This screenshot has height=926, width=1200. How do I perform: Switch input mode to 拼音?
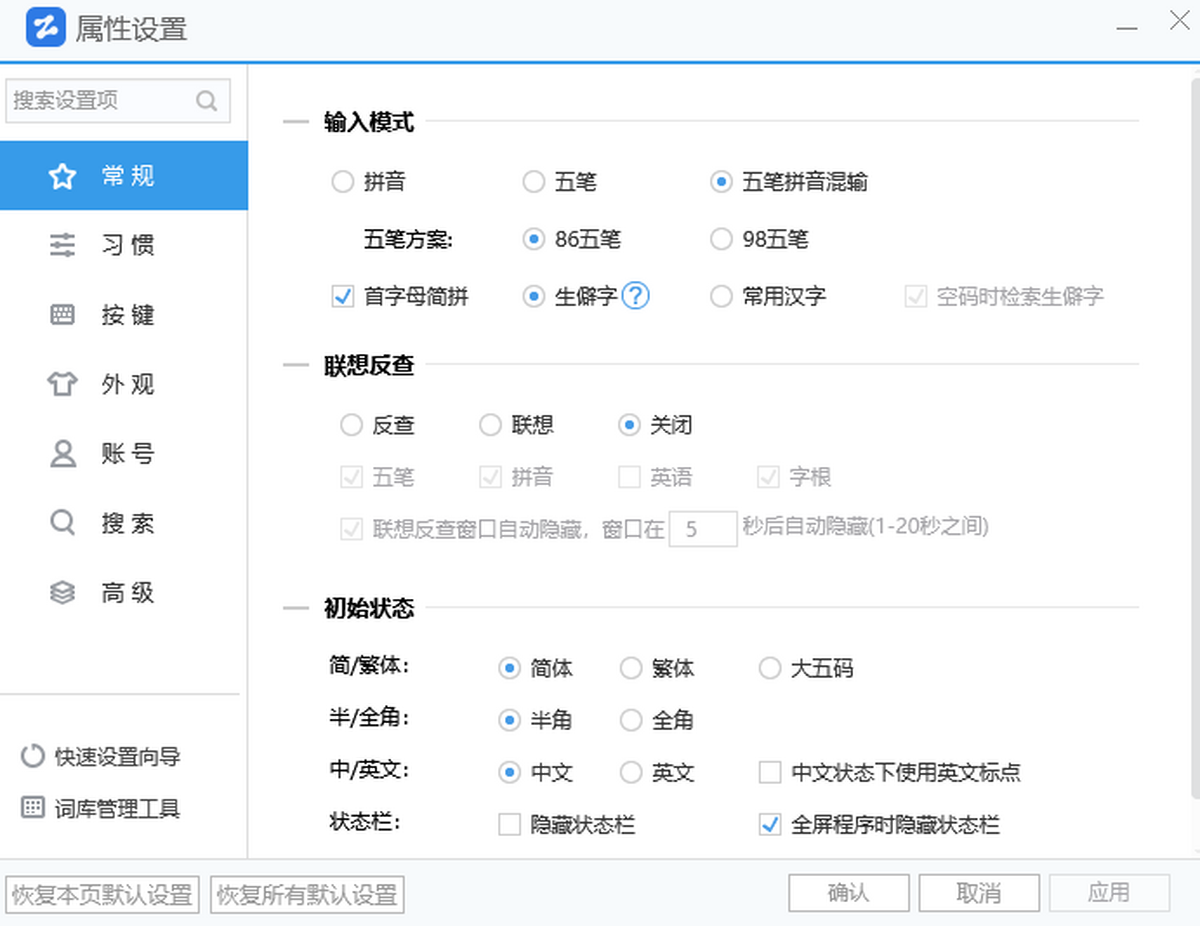(342, 182)
